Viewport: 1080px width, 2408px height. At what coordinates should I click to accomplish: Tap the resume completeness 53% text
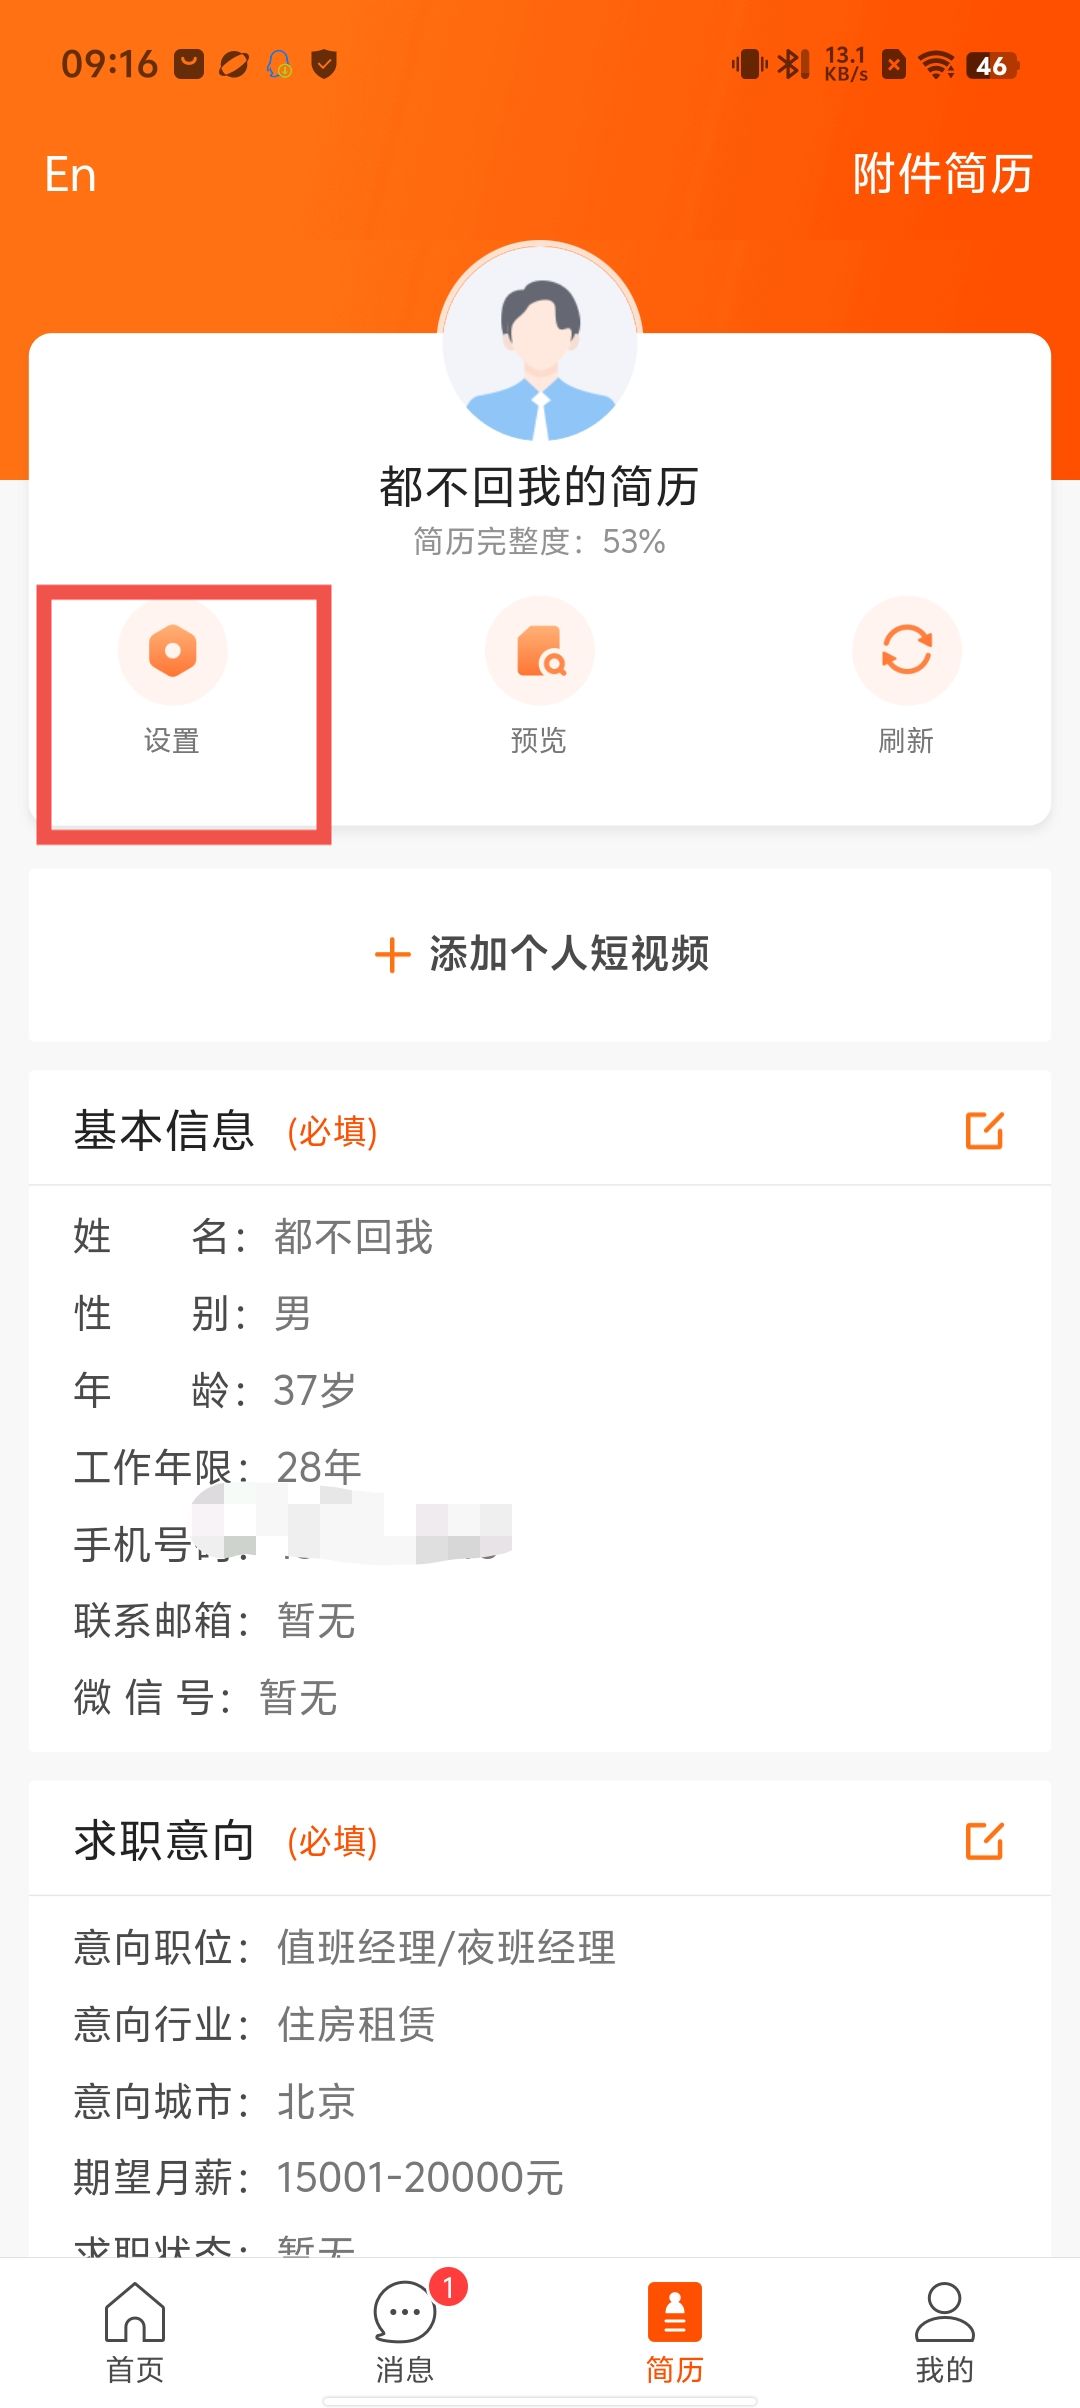click(x=539, y=542)
